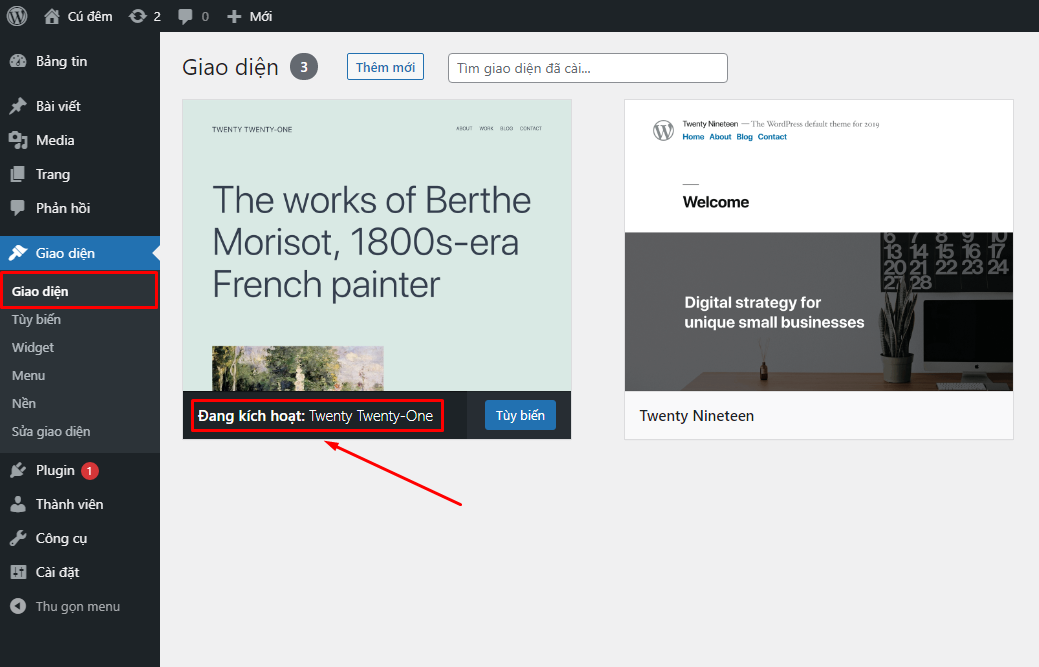Image resolution: width=1039 pixels, height=667 pixels.
Task: Open the comments bubble icon in admin bar
Action: [186, 17]
